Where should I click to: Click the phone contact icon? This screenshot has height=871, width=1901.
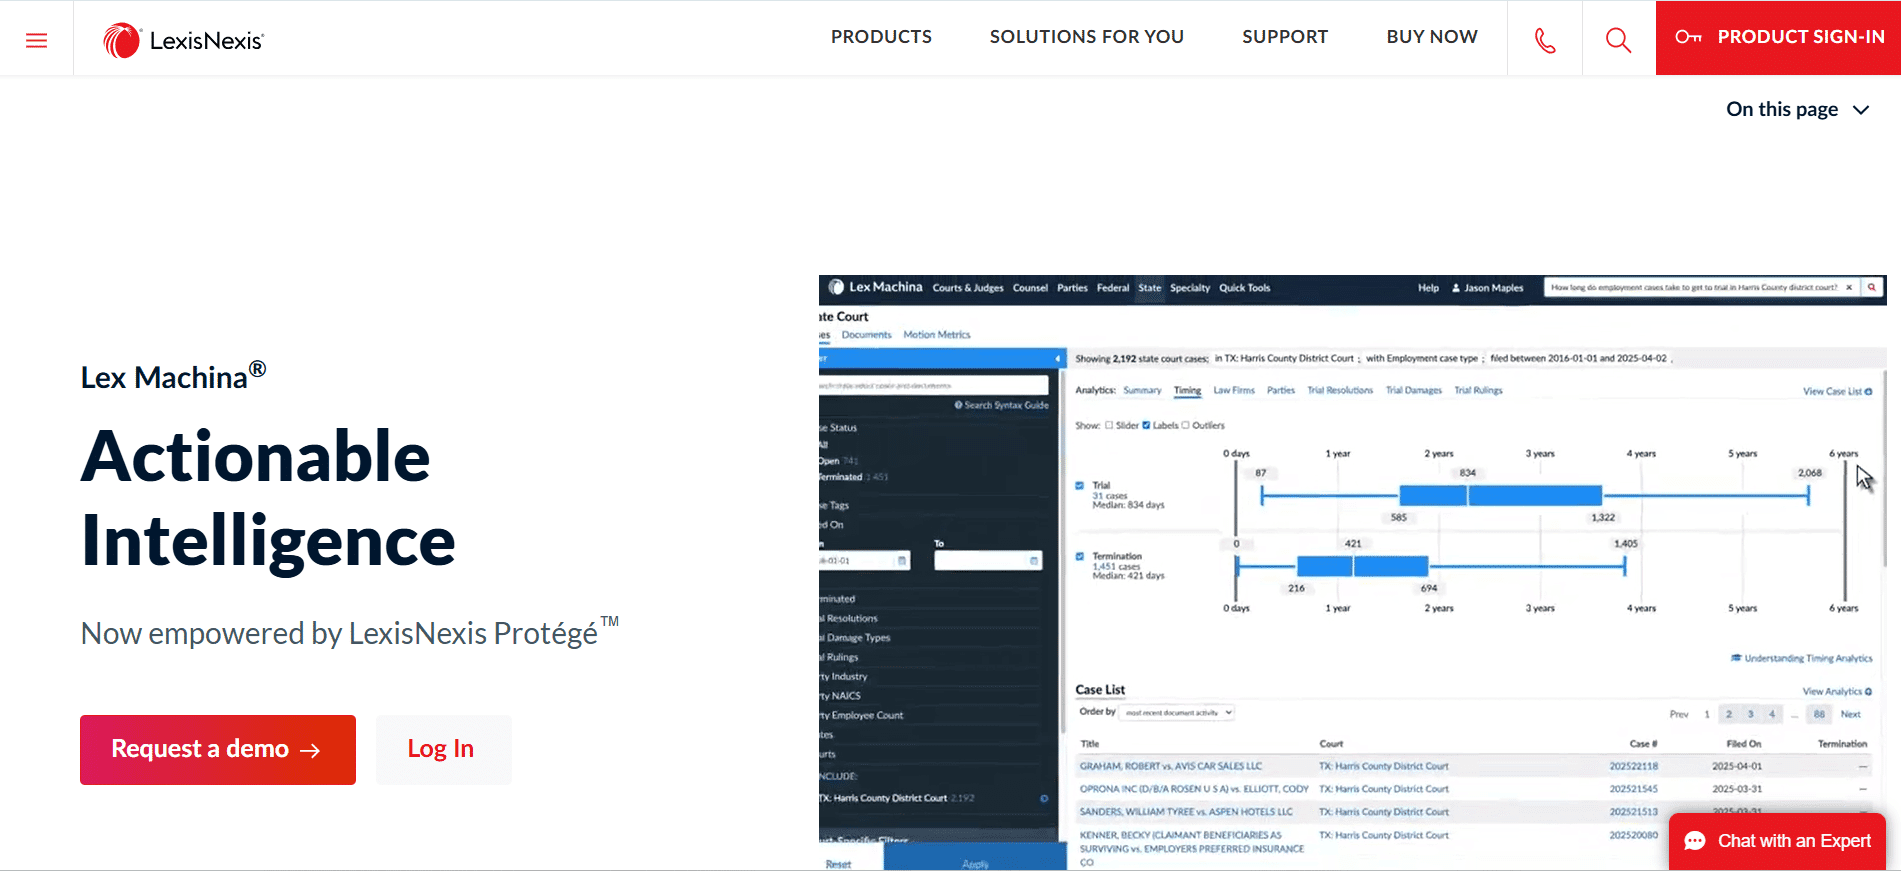pyautogui.click(x=1545, y=40)
